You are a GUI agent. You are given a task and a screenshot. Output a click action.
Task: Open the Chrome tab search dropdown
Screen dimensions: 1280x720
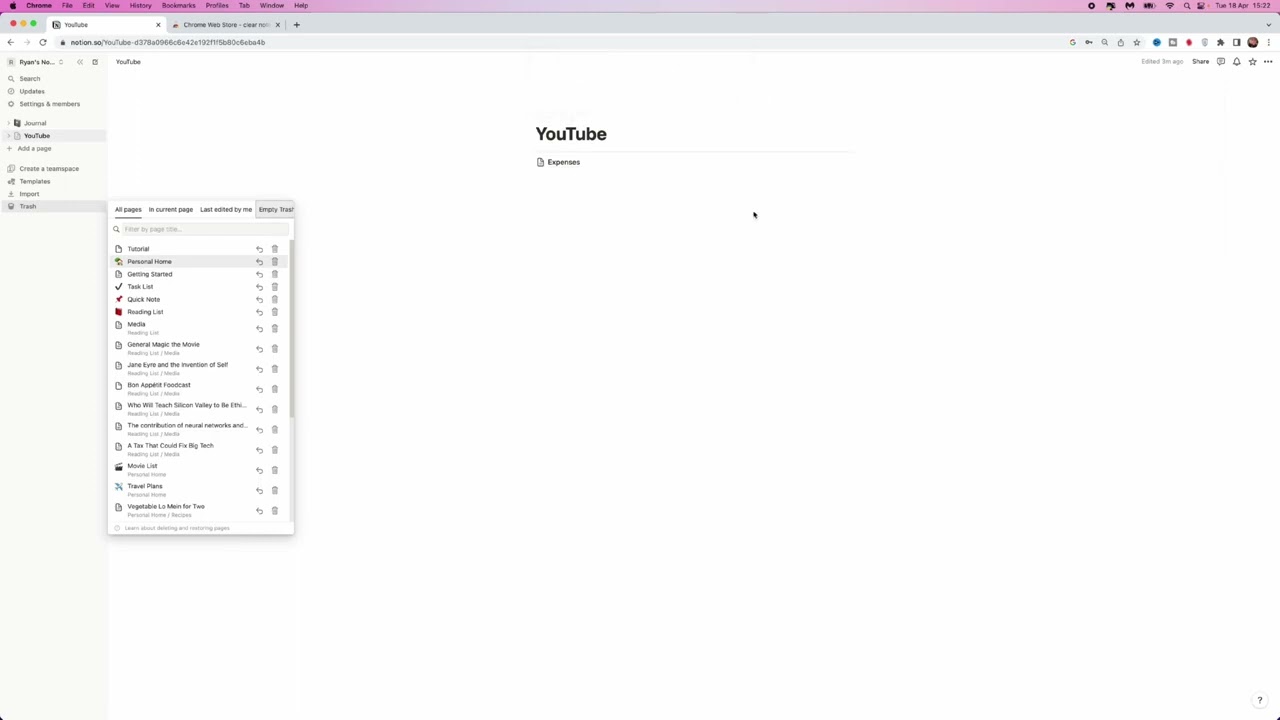1268,24
